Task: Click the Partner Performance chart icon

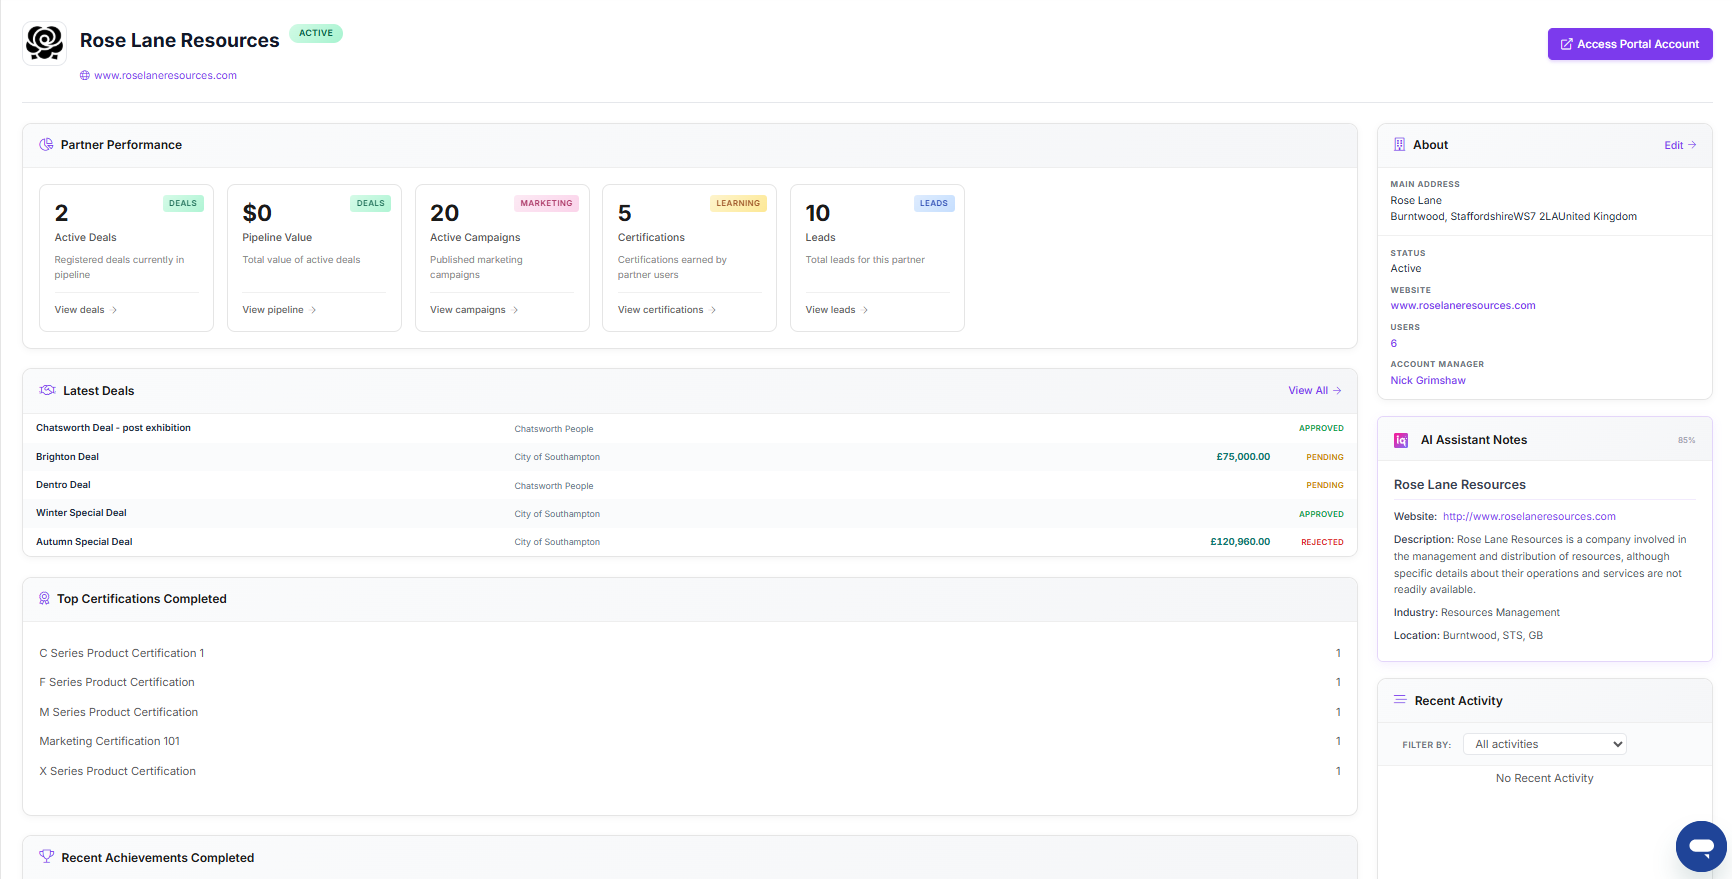Action: point(46,145)
